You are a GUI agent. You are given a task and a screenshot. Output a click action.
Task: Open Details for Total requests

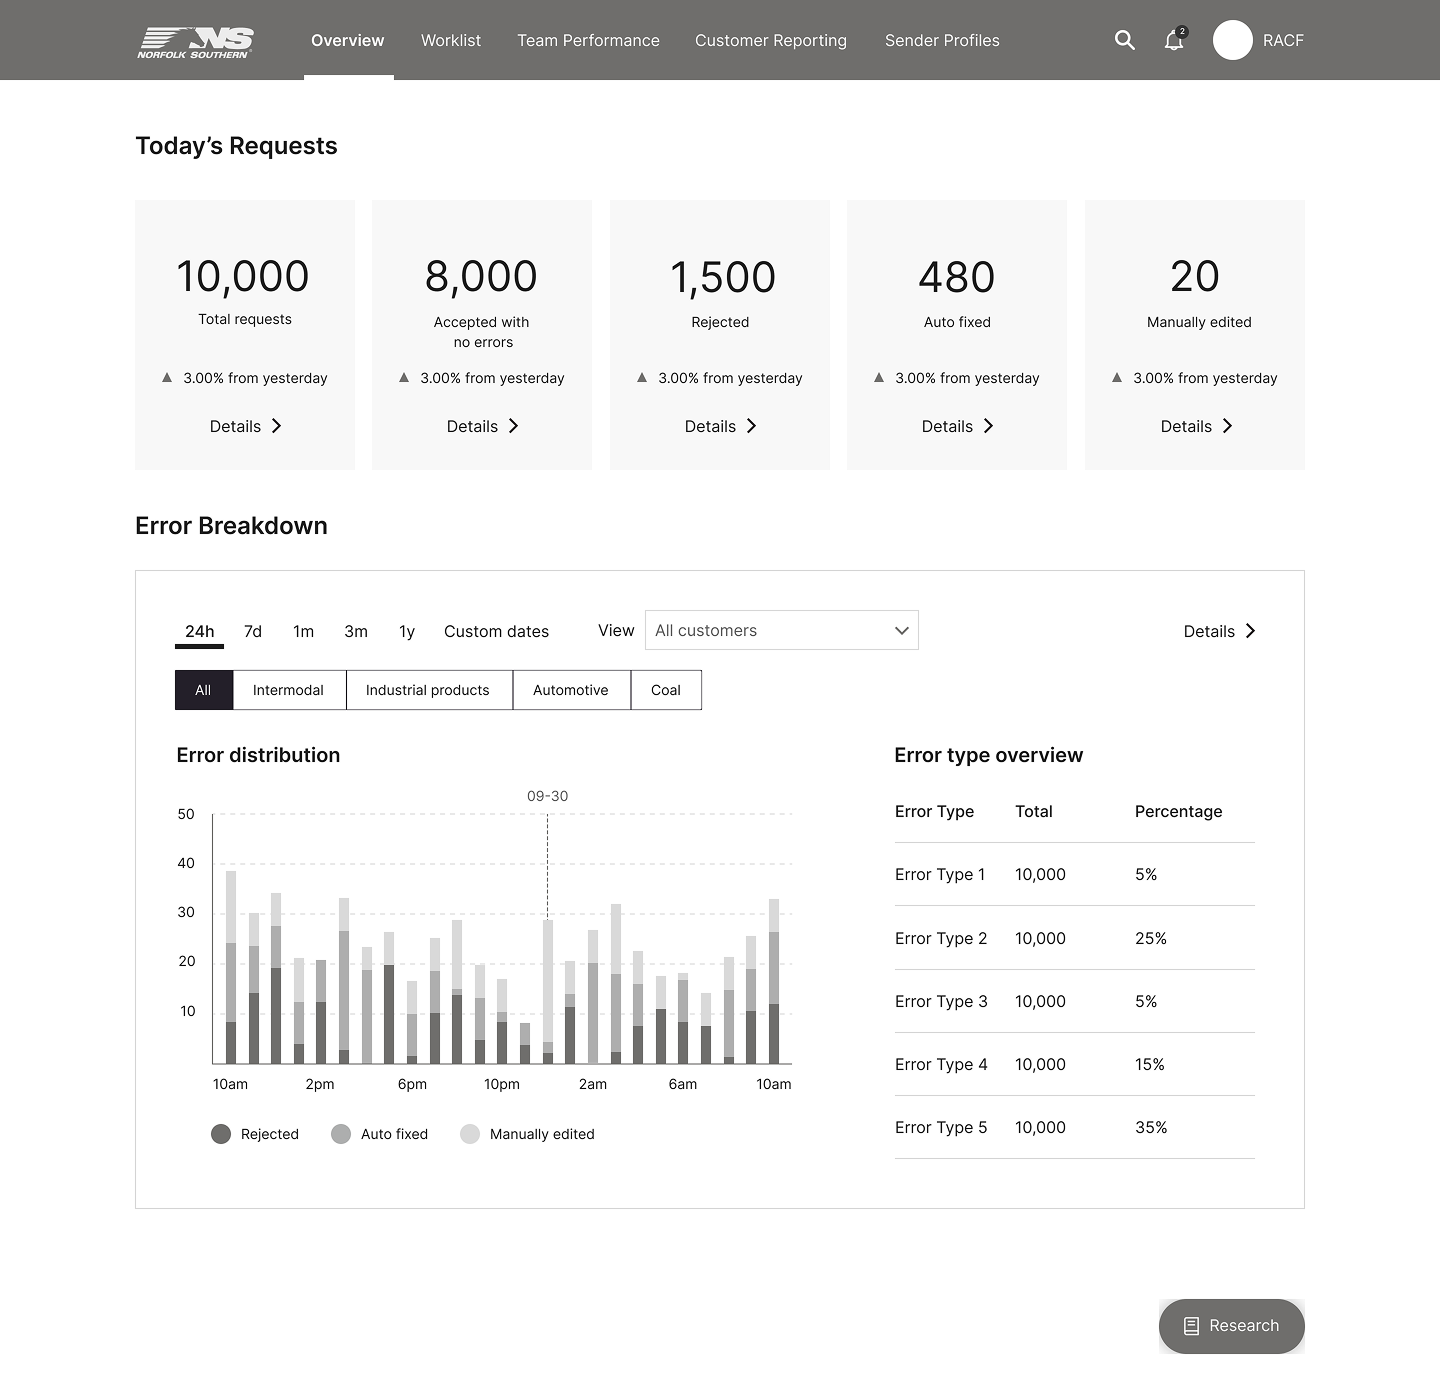pos(245,426)
